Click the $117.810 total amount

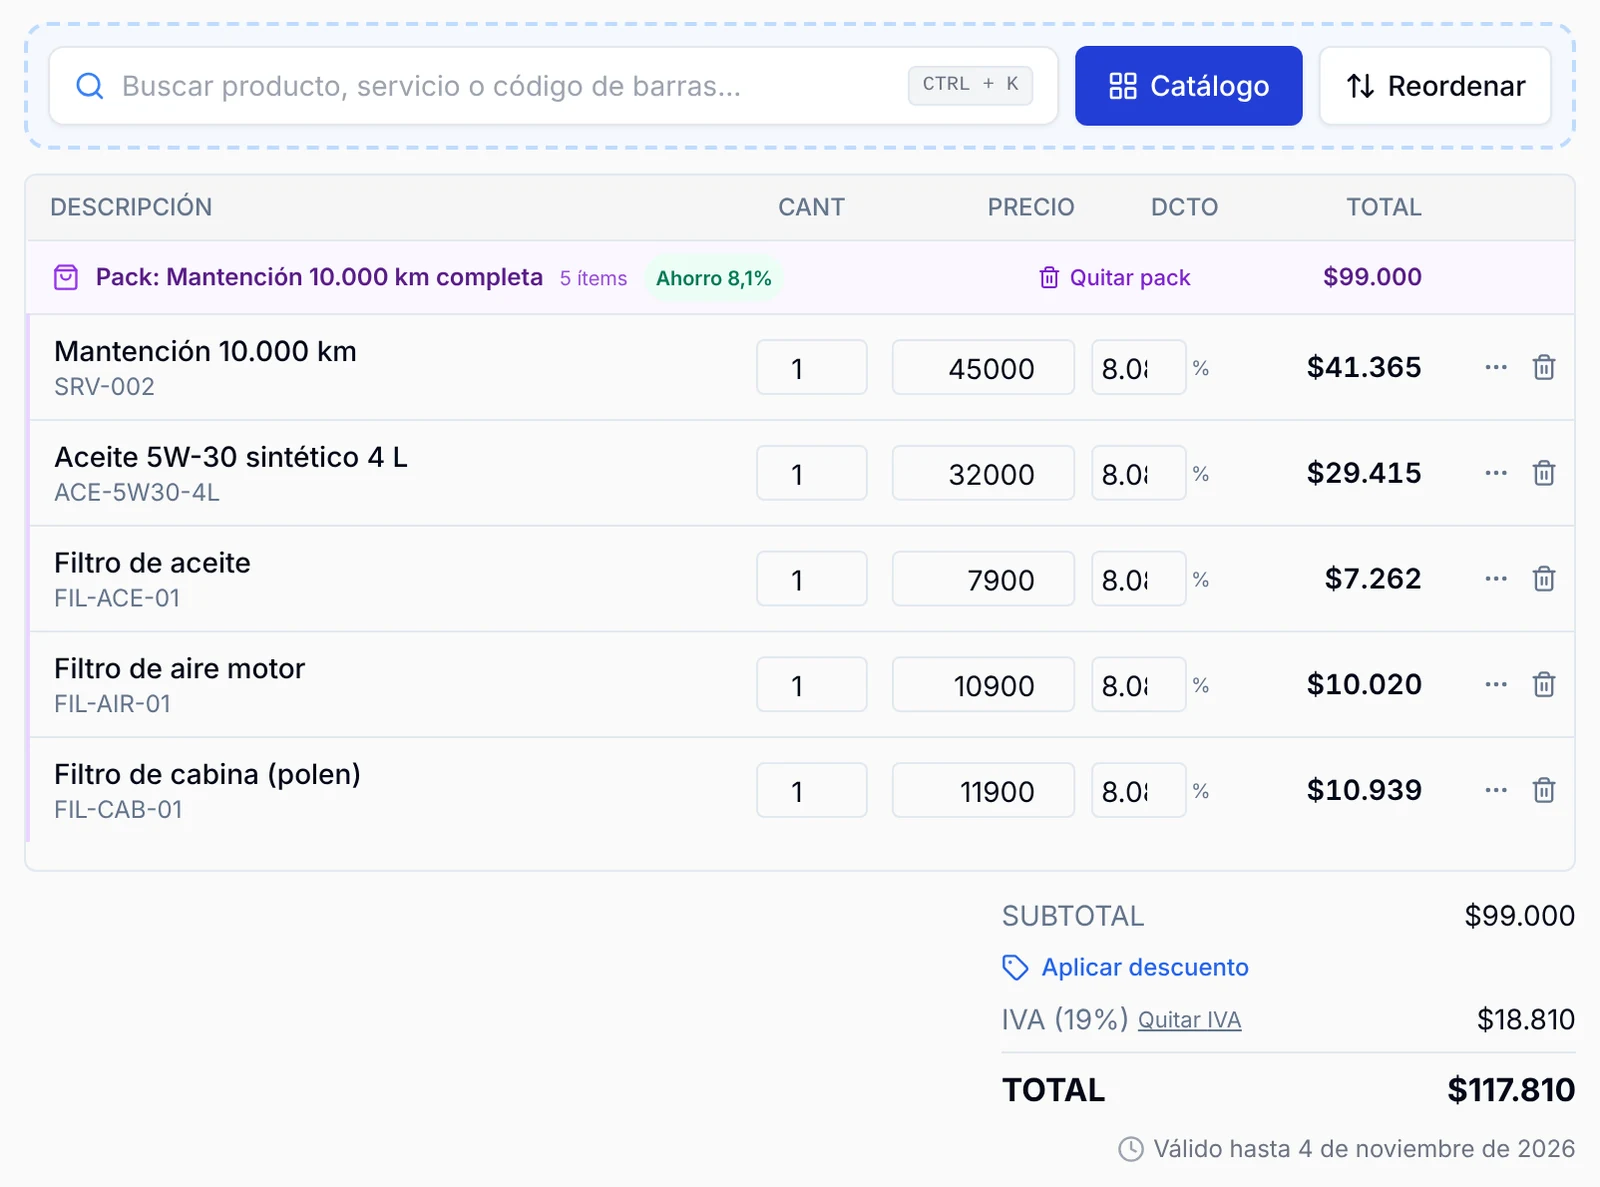click(x=1511, y=1090)
